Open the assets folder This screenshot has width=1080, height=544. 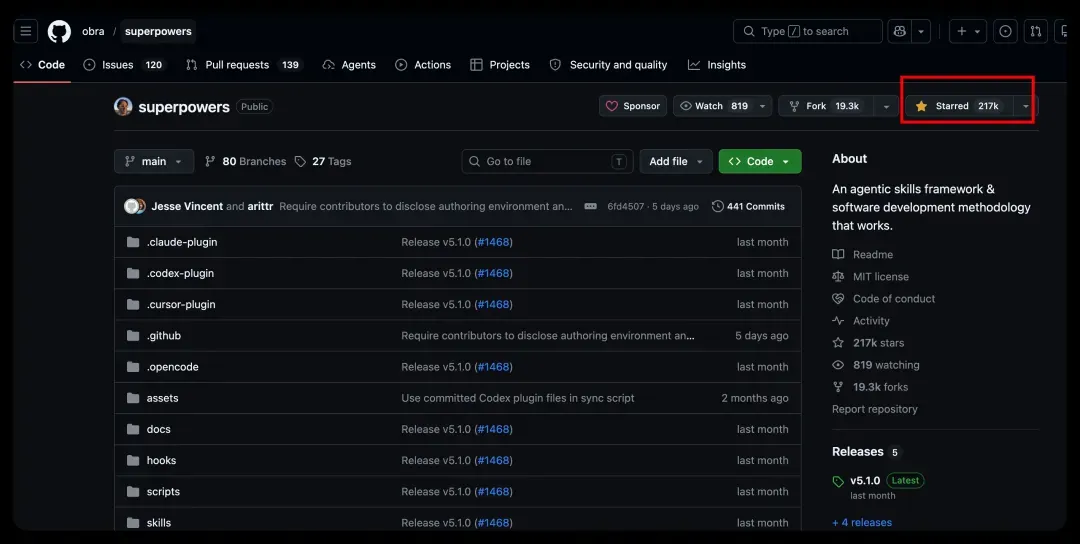pos(163,398)
